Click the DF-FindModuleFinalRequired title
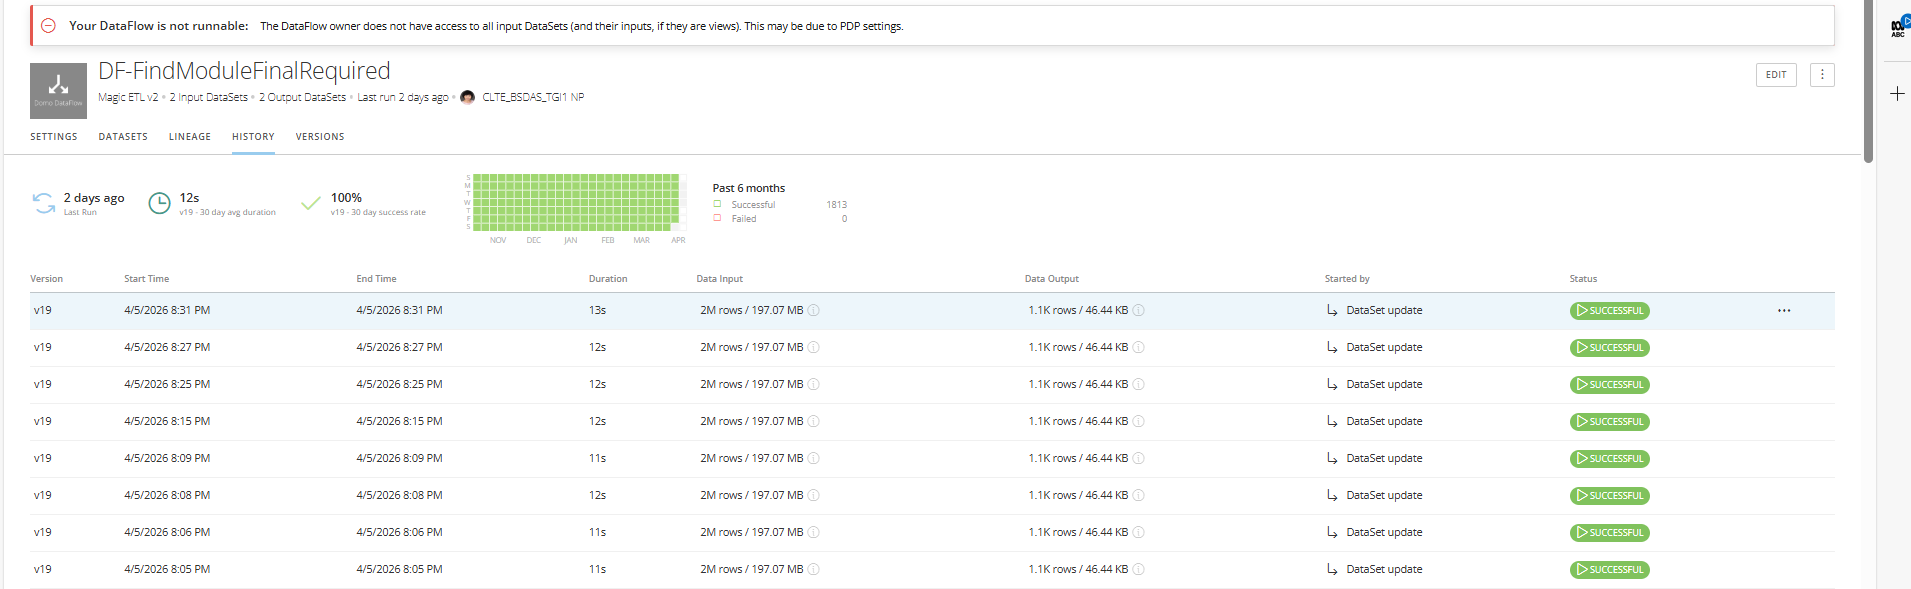Image resolution: width=1911 pixels, height=589 pixels. click(244, 71)
